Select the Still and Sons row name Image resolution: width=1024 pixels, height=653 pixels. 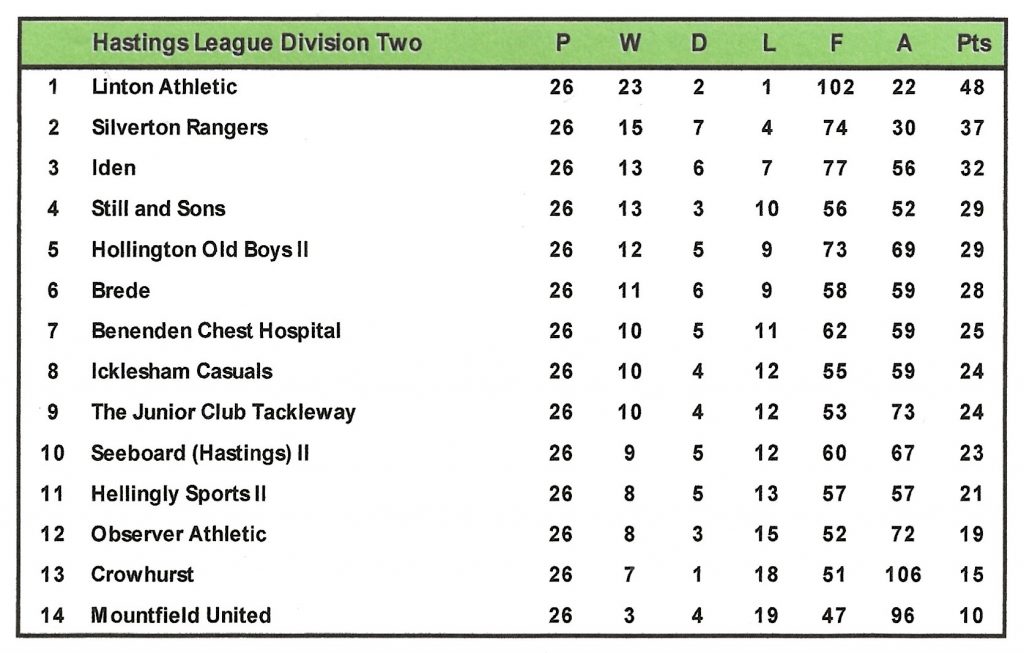158,209
